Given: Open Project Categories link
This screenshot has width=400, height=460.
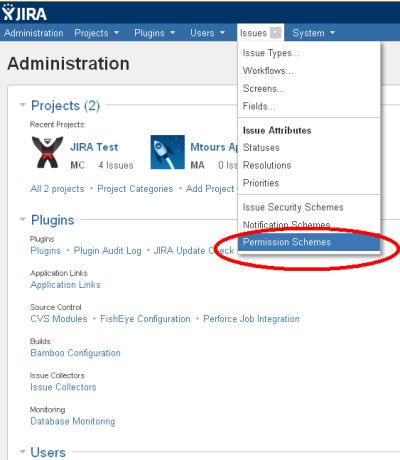Looking at the screenshot, I should coord(135,189).
